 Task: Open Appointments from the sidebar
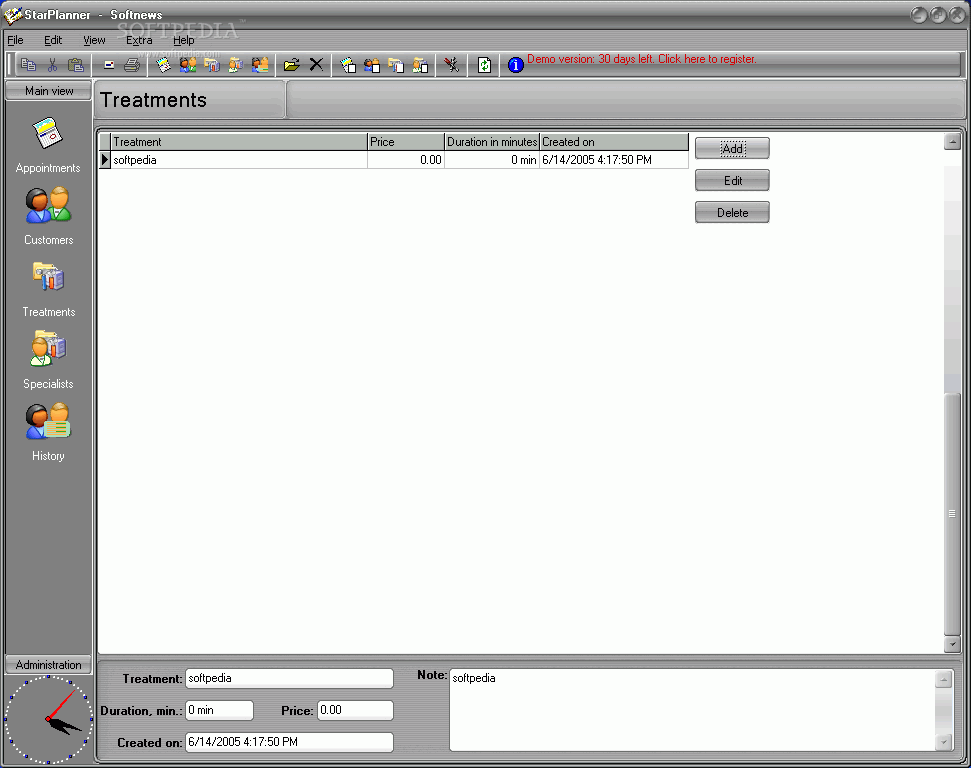pyautogui.click(x=48, y=146)
